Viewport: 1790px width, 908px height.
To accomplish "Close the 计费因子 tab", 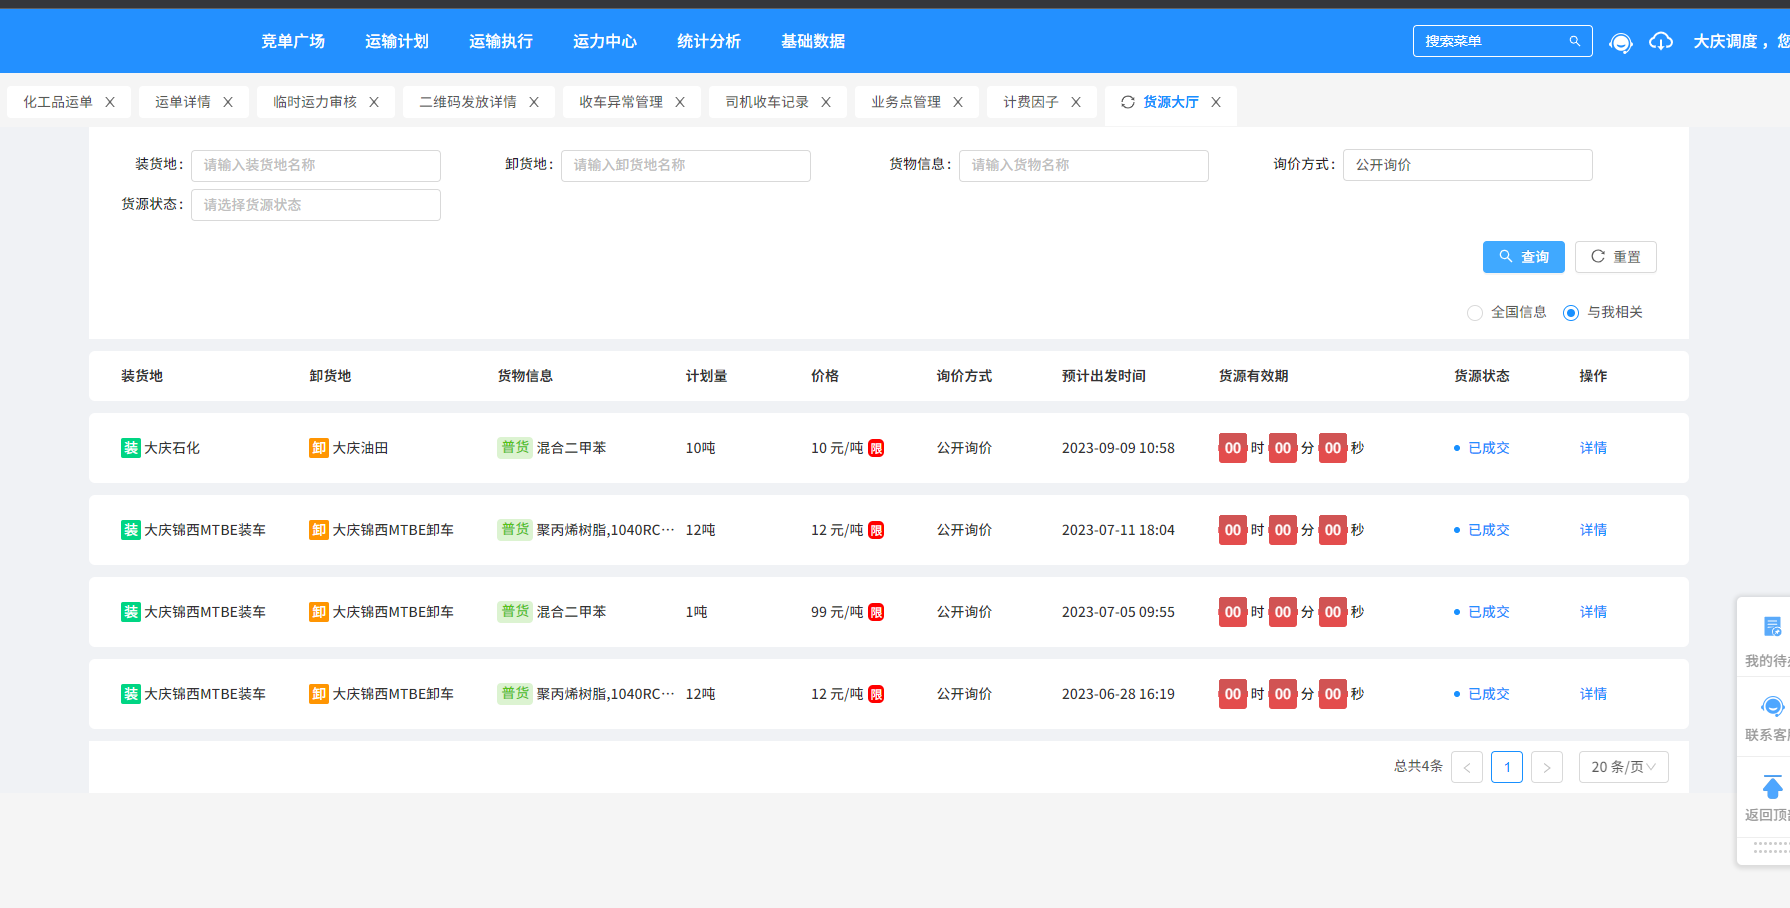I will pyautogui.click(x=1076, y=102).
